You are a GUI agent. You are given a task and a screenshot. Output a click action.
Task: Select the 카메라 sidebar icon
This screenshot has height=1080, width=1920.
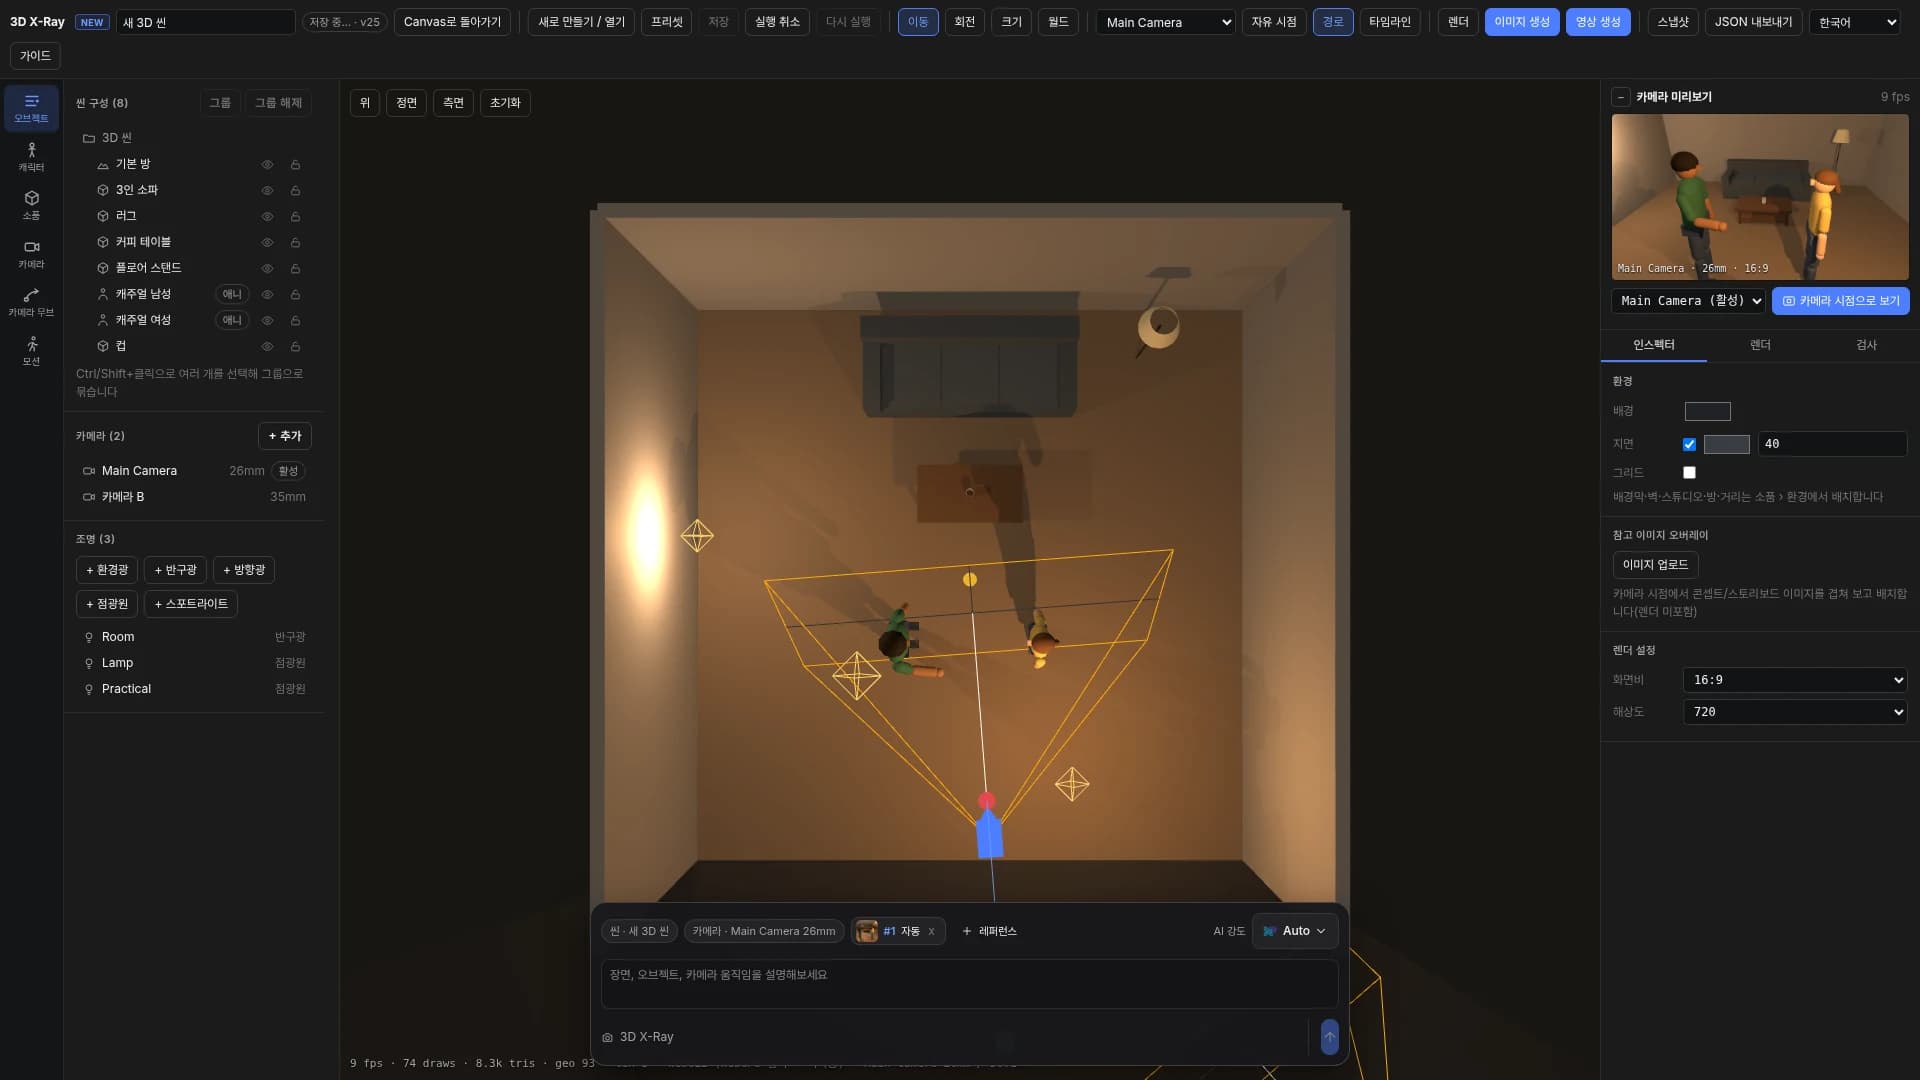31,254
